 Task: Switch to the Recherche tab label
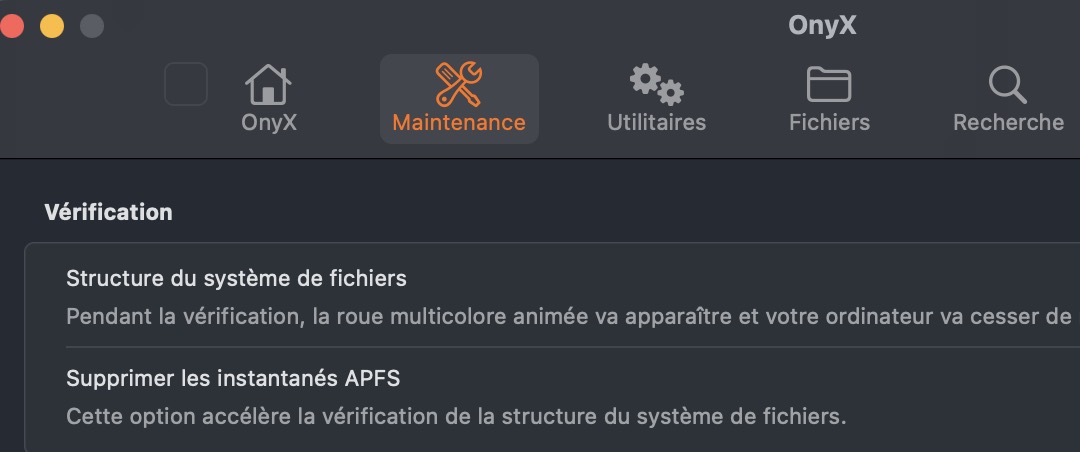pyautogui.click(x=1008, y=122)
